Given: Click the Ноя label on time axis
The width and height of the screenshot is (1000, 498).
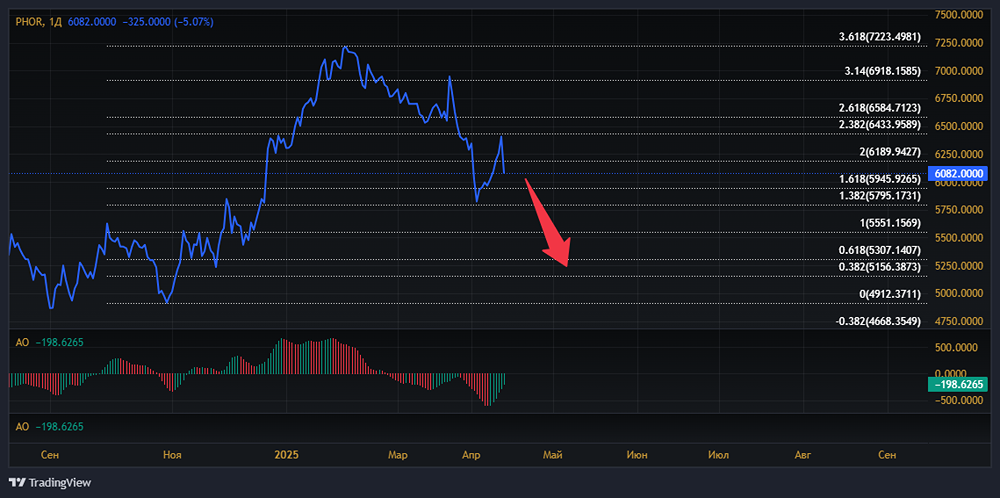Looking at the screenshot, I should coord(172,455).
